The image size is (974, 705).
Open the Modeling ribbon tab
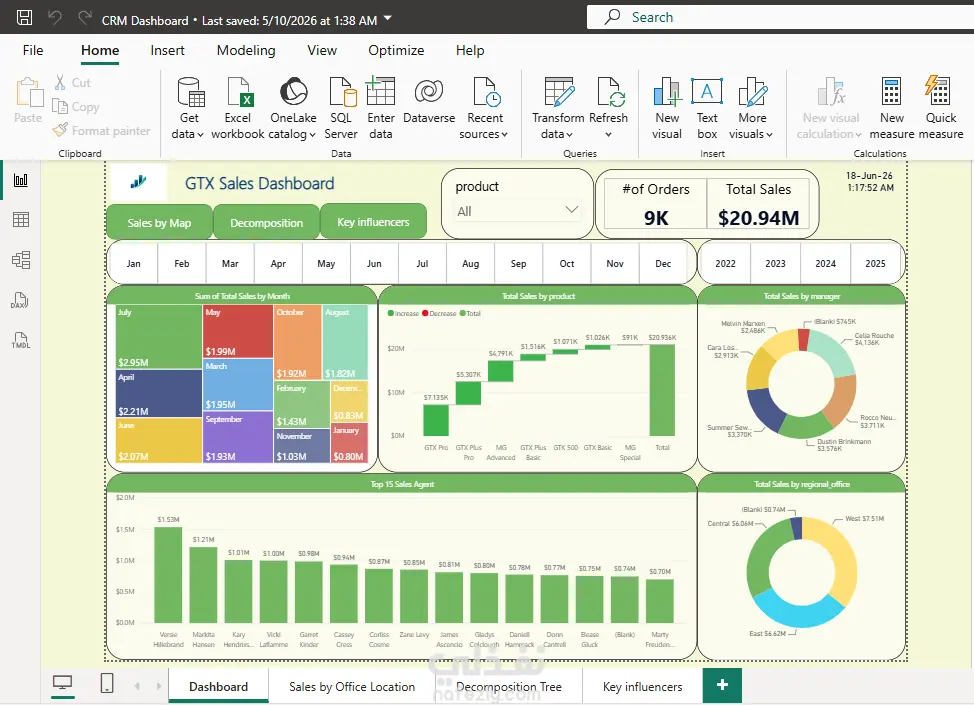click(246, 50)
